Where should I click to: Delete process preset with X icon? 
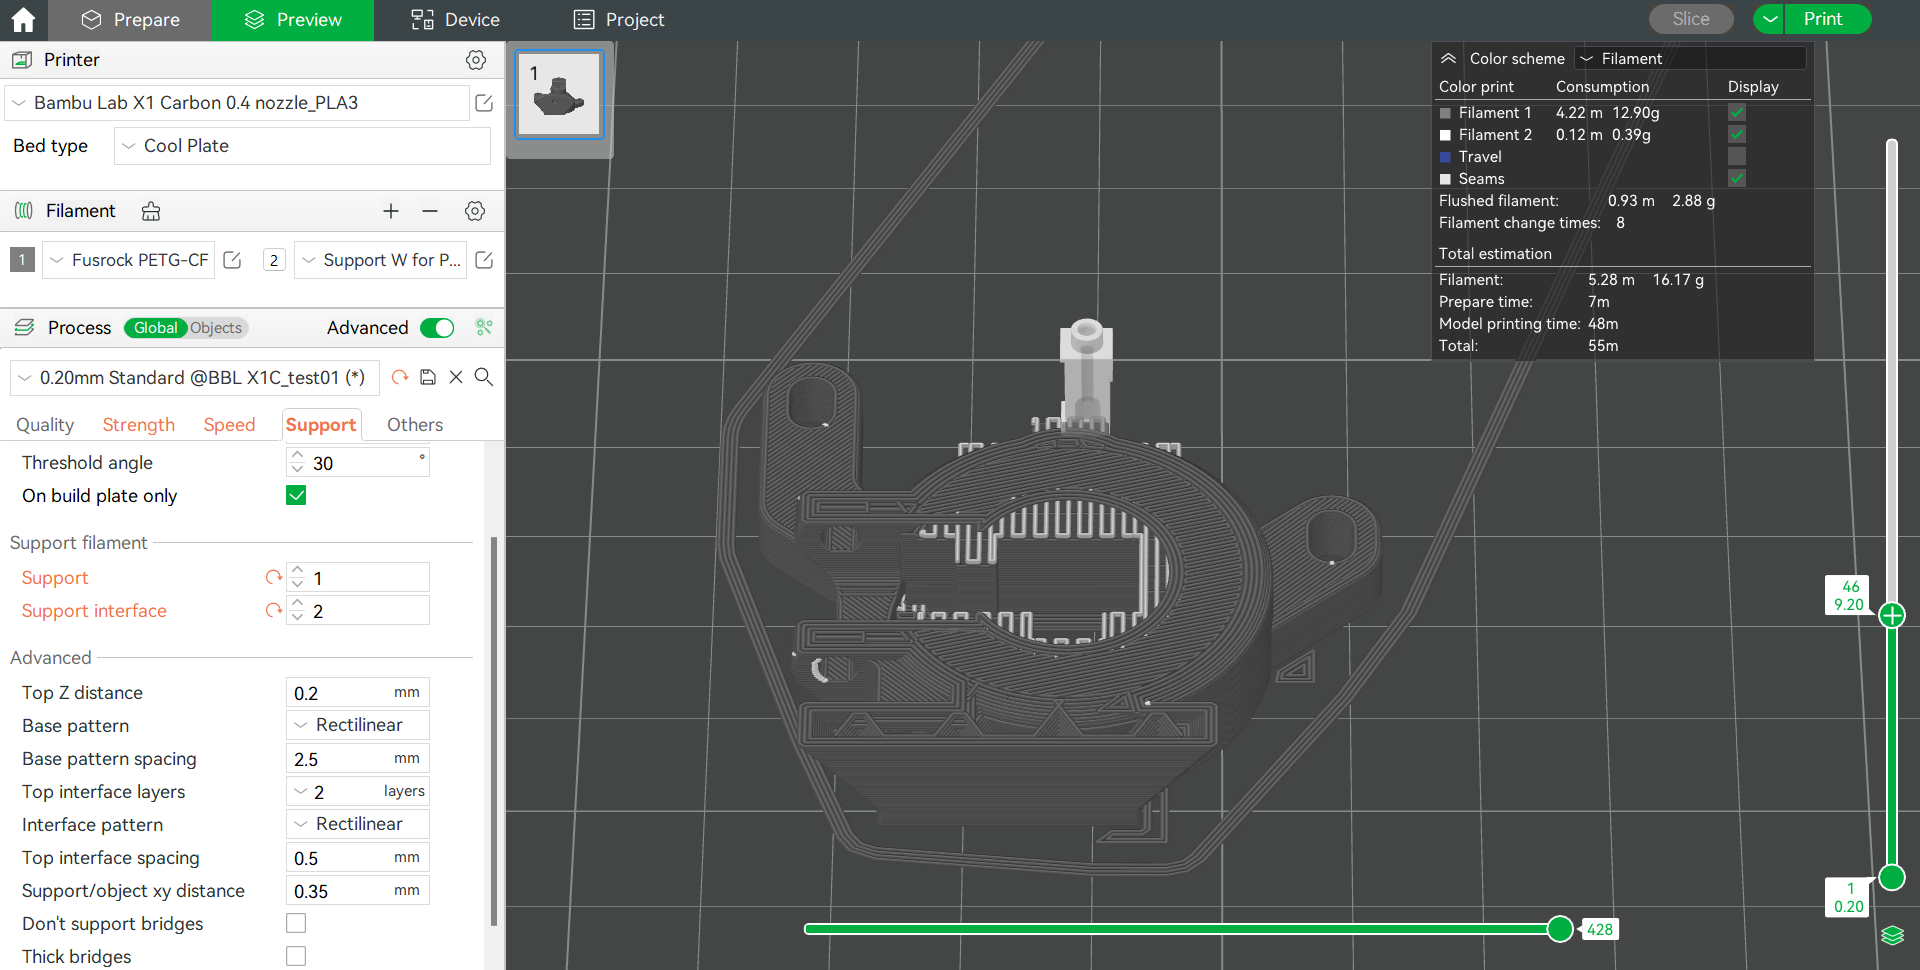coord(456,377)
